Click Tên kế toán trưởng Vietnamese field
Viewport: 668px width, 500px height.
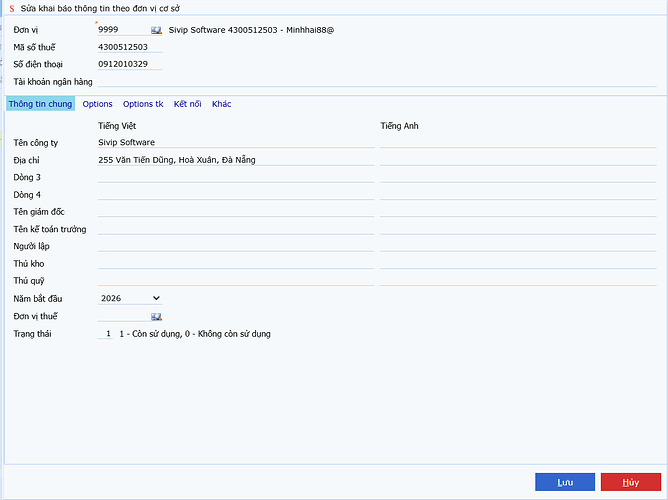(x=236, y=229)
